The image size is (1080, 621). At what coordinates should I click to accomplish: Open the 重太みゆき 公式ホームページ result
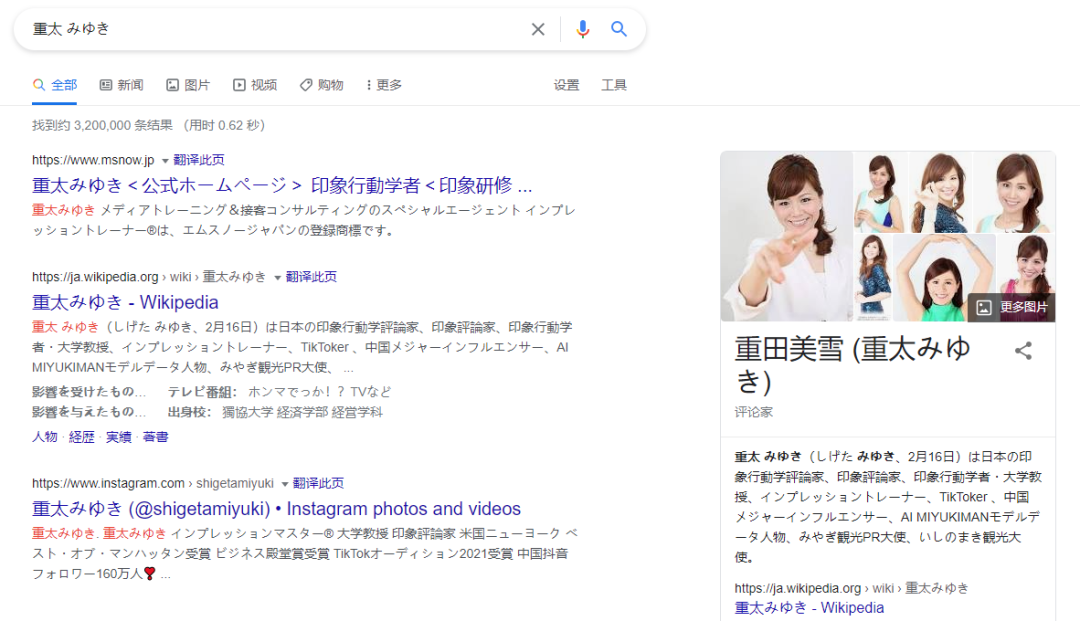[282, 185]
